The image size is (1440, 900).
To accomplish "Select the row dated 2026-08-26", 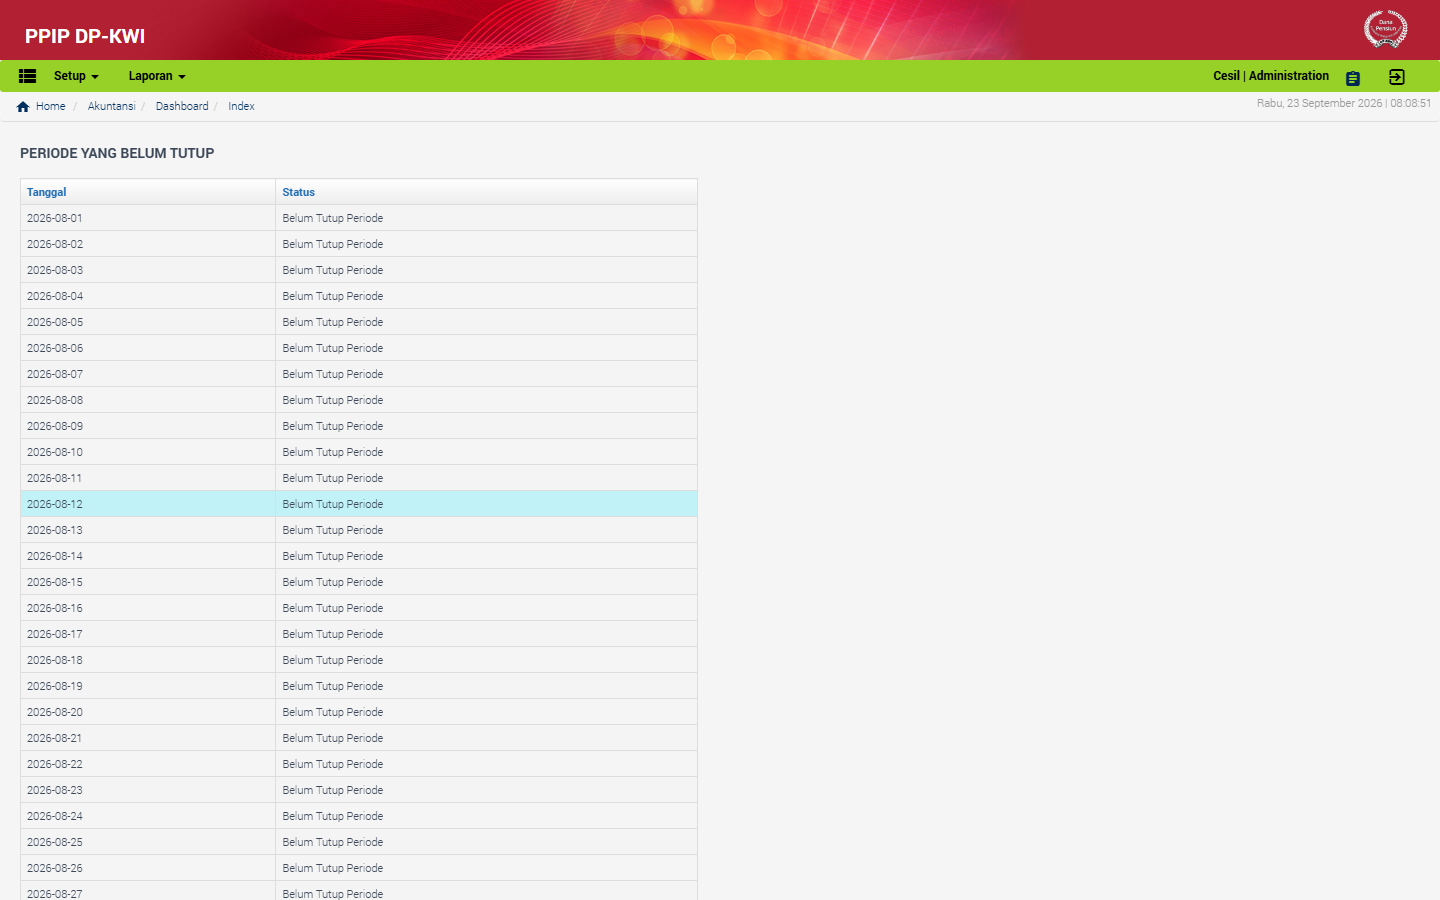I will click(359, 868).
